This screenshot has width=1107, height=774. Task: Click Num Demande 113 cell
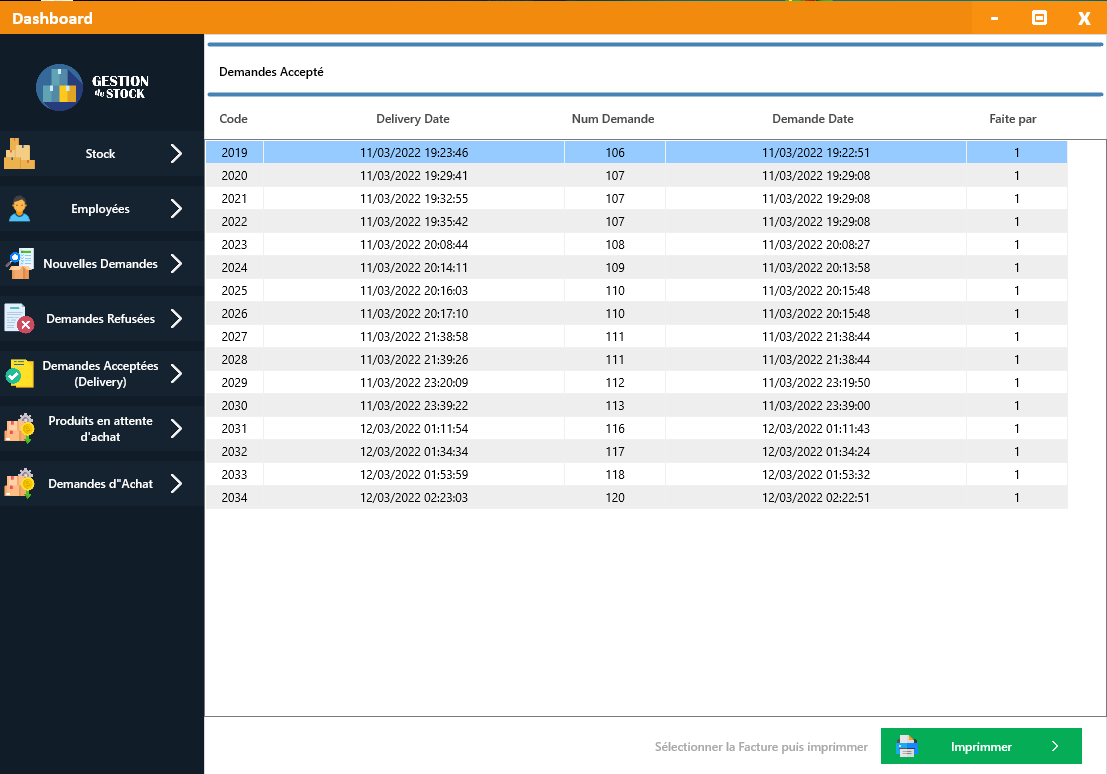click(614, 406)
